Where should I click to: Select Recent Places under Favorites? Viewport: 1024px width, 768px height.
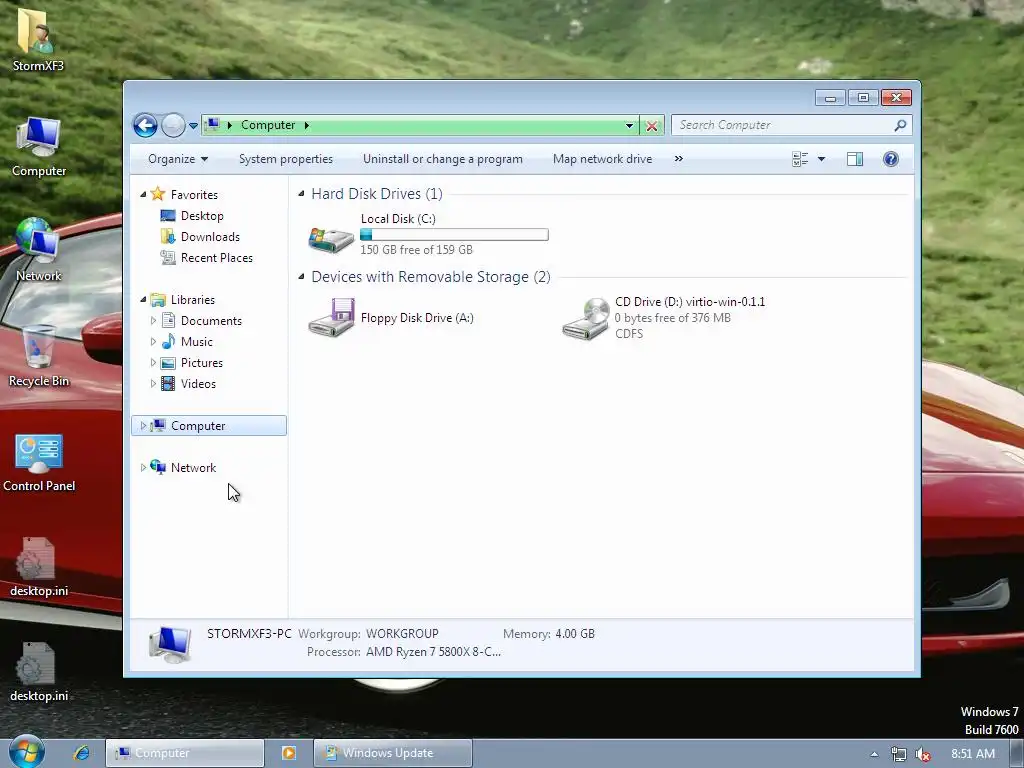pos(216,258)
